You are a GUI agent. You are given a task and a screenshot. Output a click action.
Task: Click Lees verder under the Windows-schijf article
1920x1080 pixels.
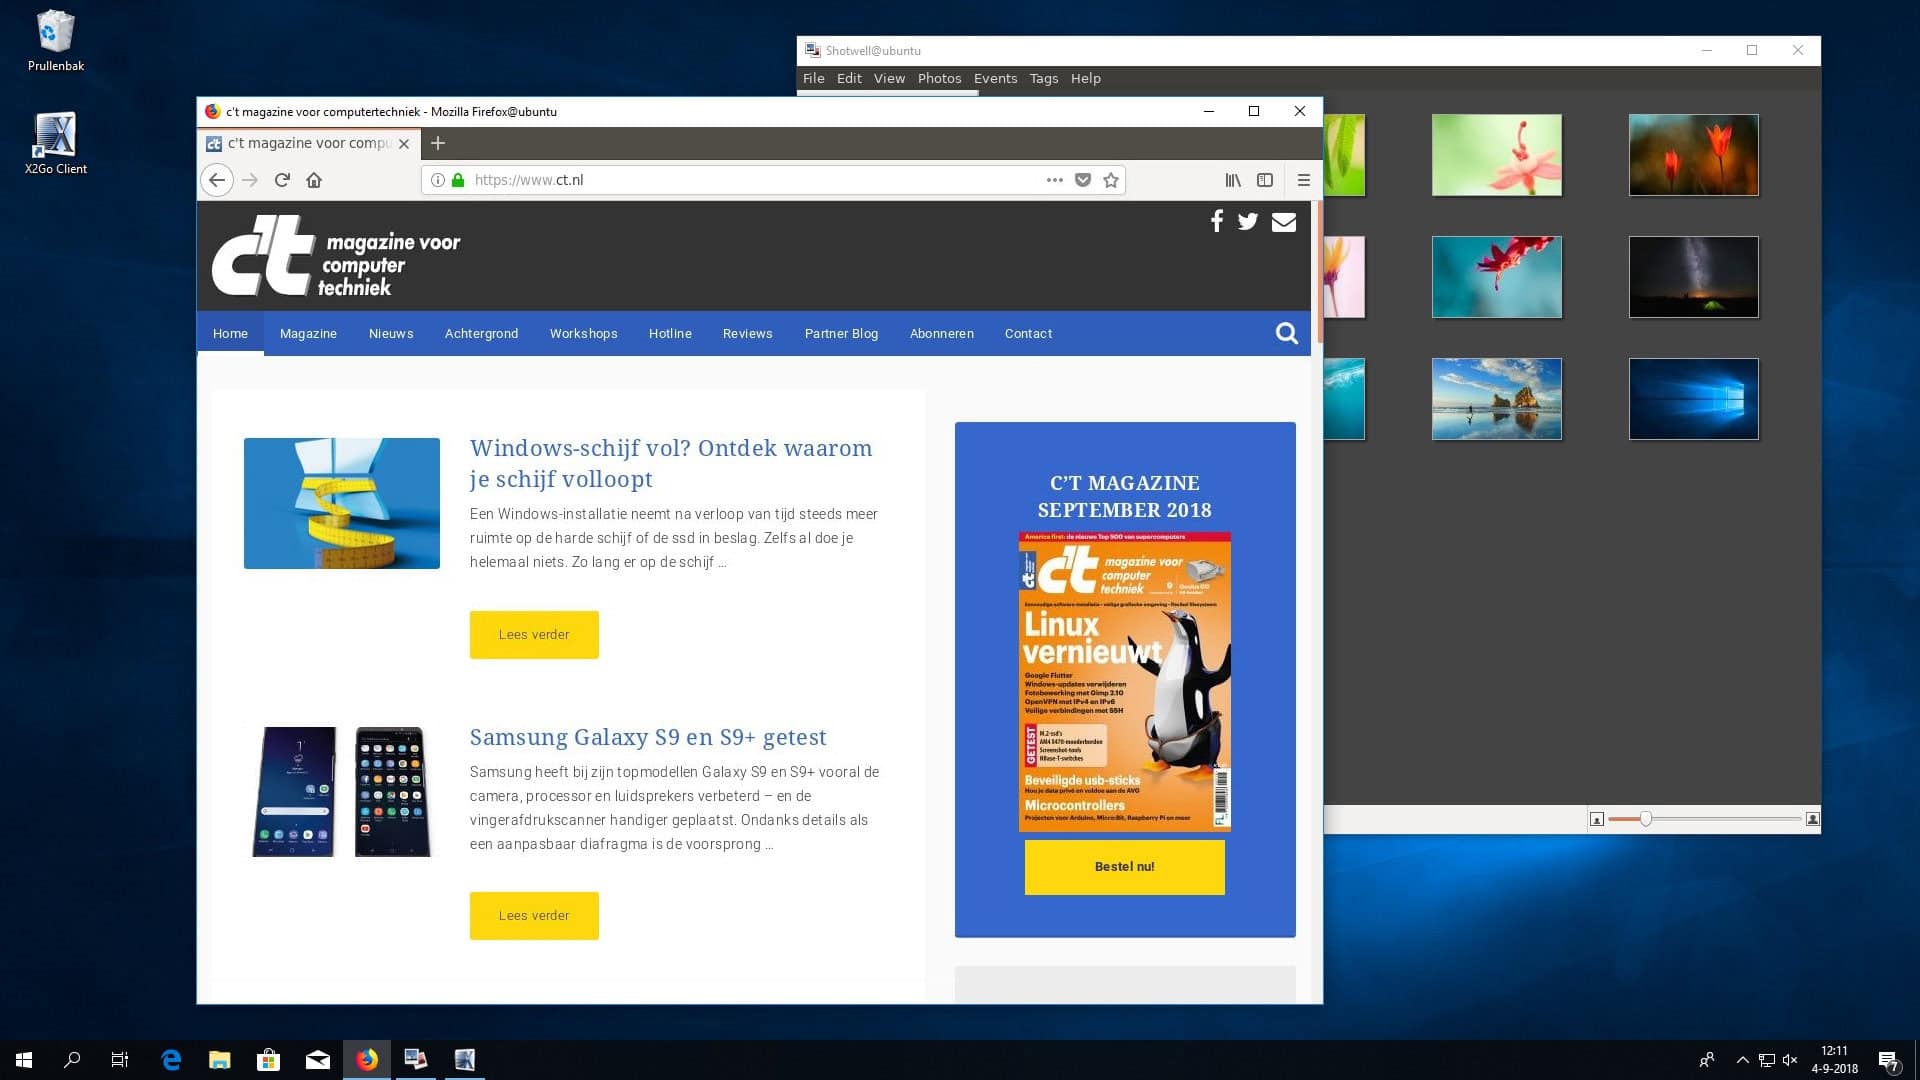coord(533,634)
